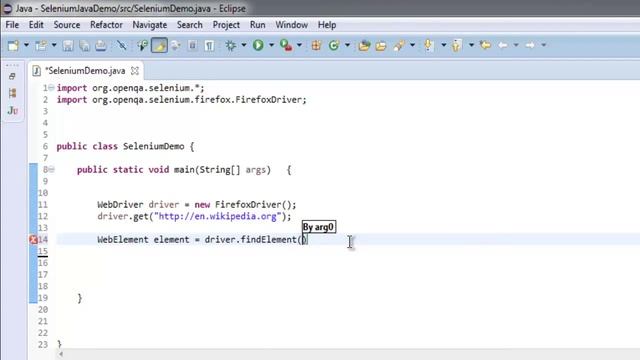This screenshot has height=360, width=640.
Task: Click the Open Task folder icon
Action: 381,45
